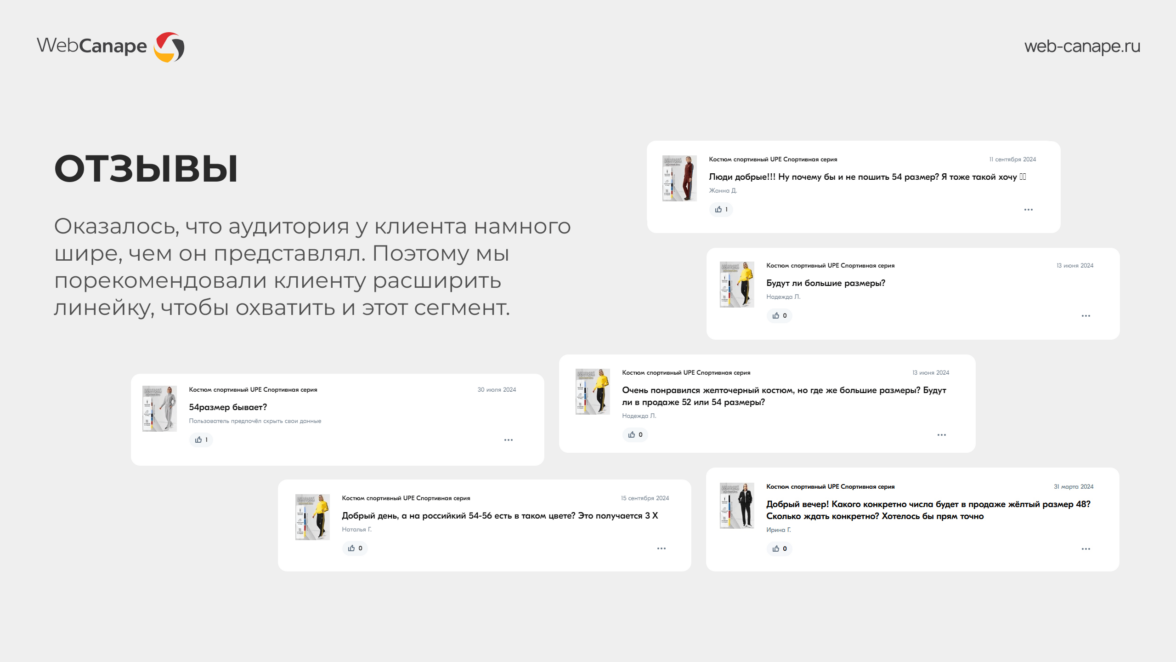This screenshot has height=662, width=1176.
Task: Open product title link in "54размер бывает?" review
Action: [253, 390]
